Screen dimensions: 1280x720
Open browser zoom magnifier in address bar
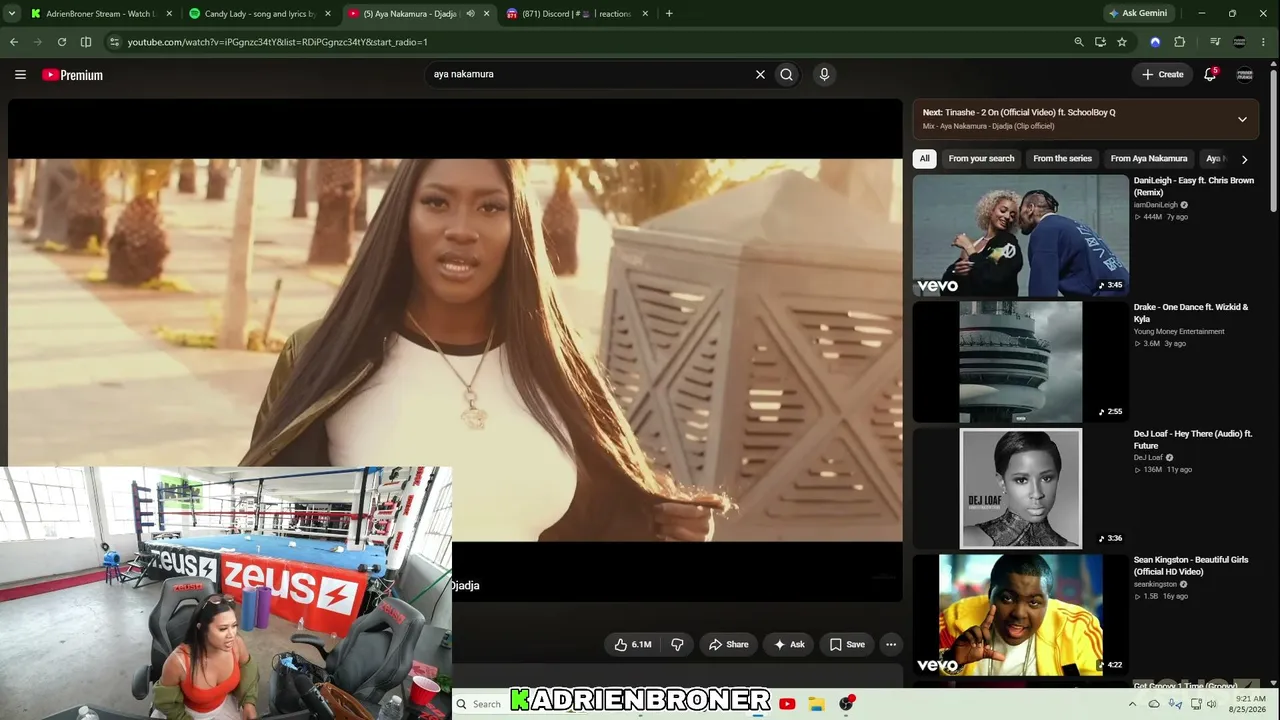tap(1079, 42)
